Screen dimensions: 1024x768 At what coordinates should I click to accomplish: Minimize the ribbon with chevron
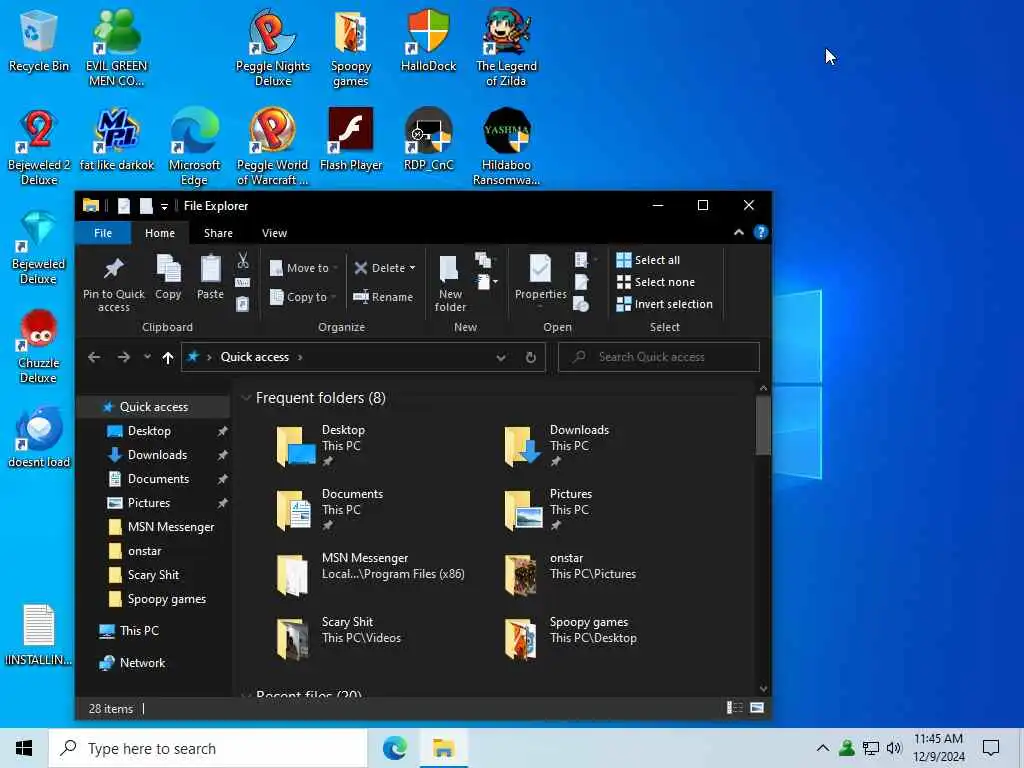[x=739, y=232]
